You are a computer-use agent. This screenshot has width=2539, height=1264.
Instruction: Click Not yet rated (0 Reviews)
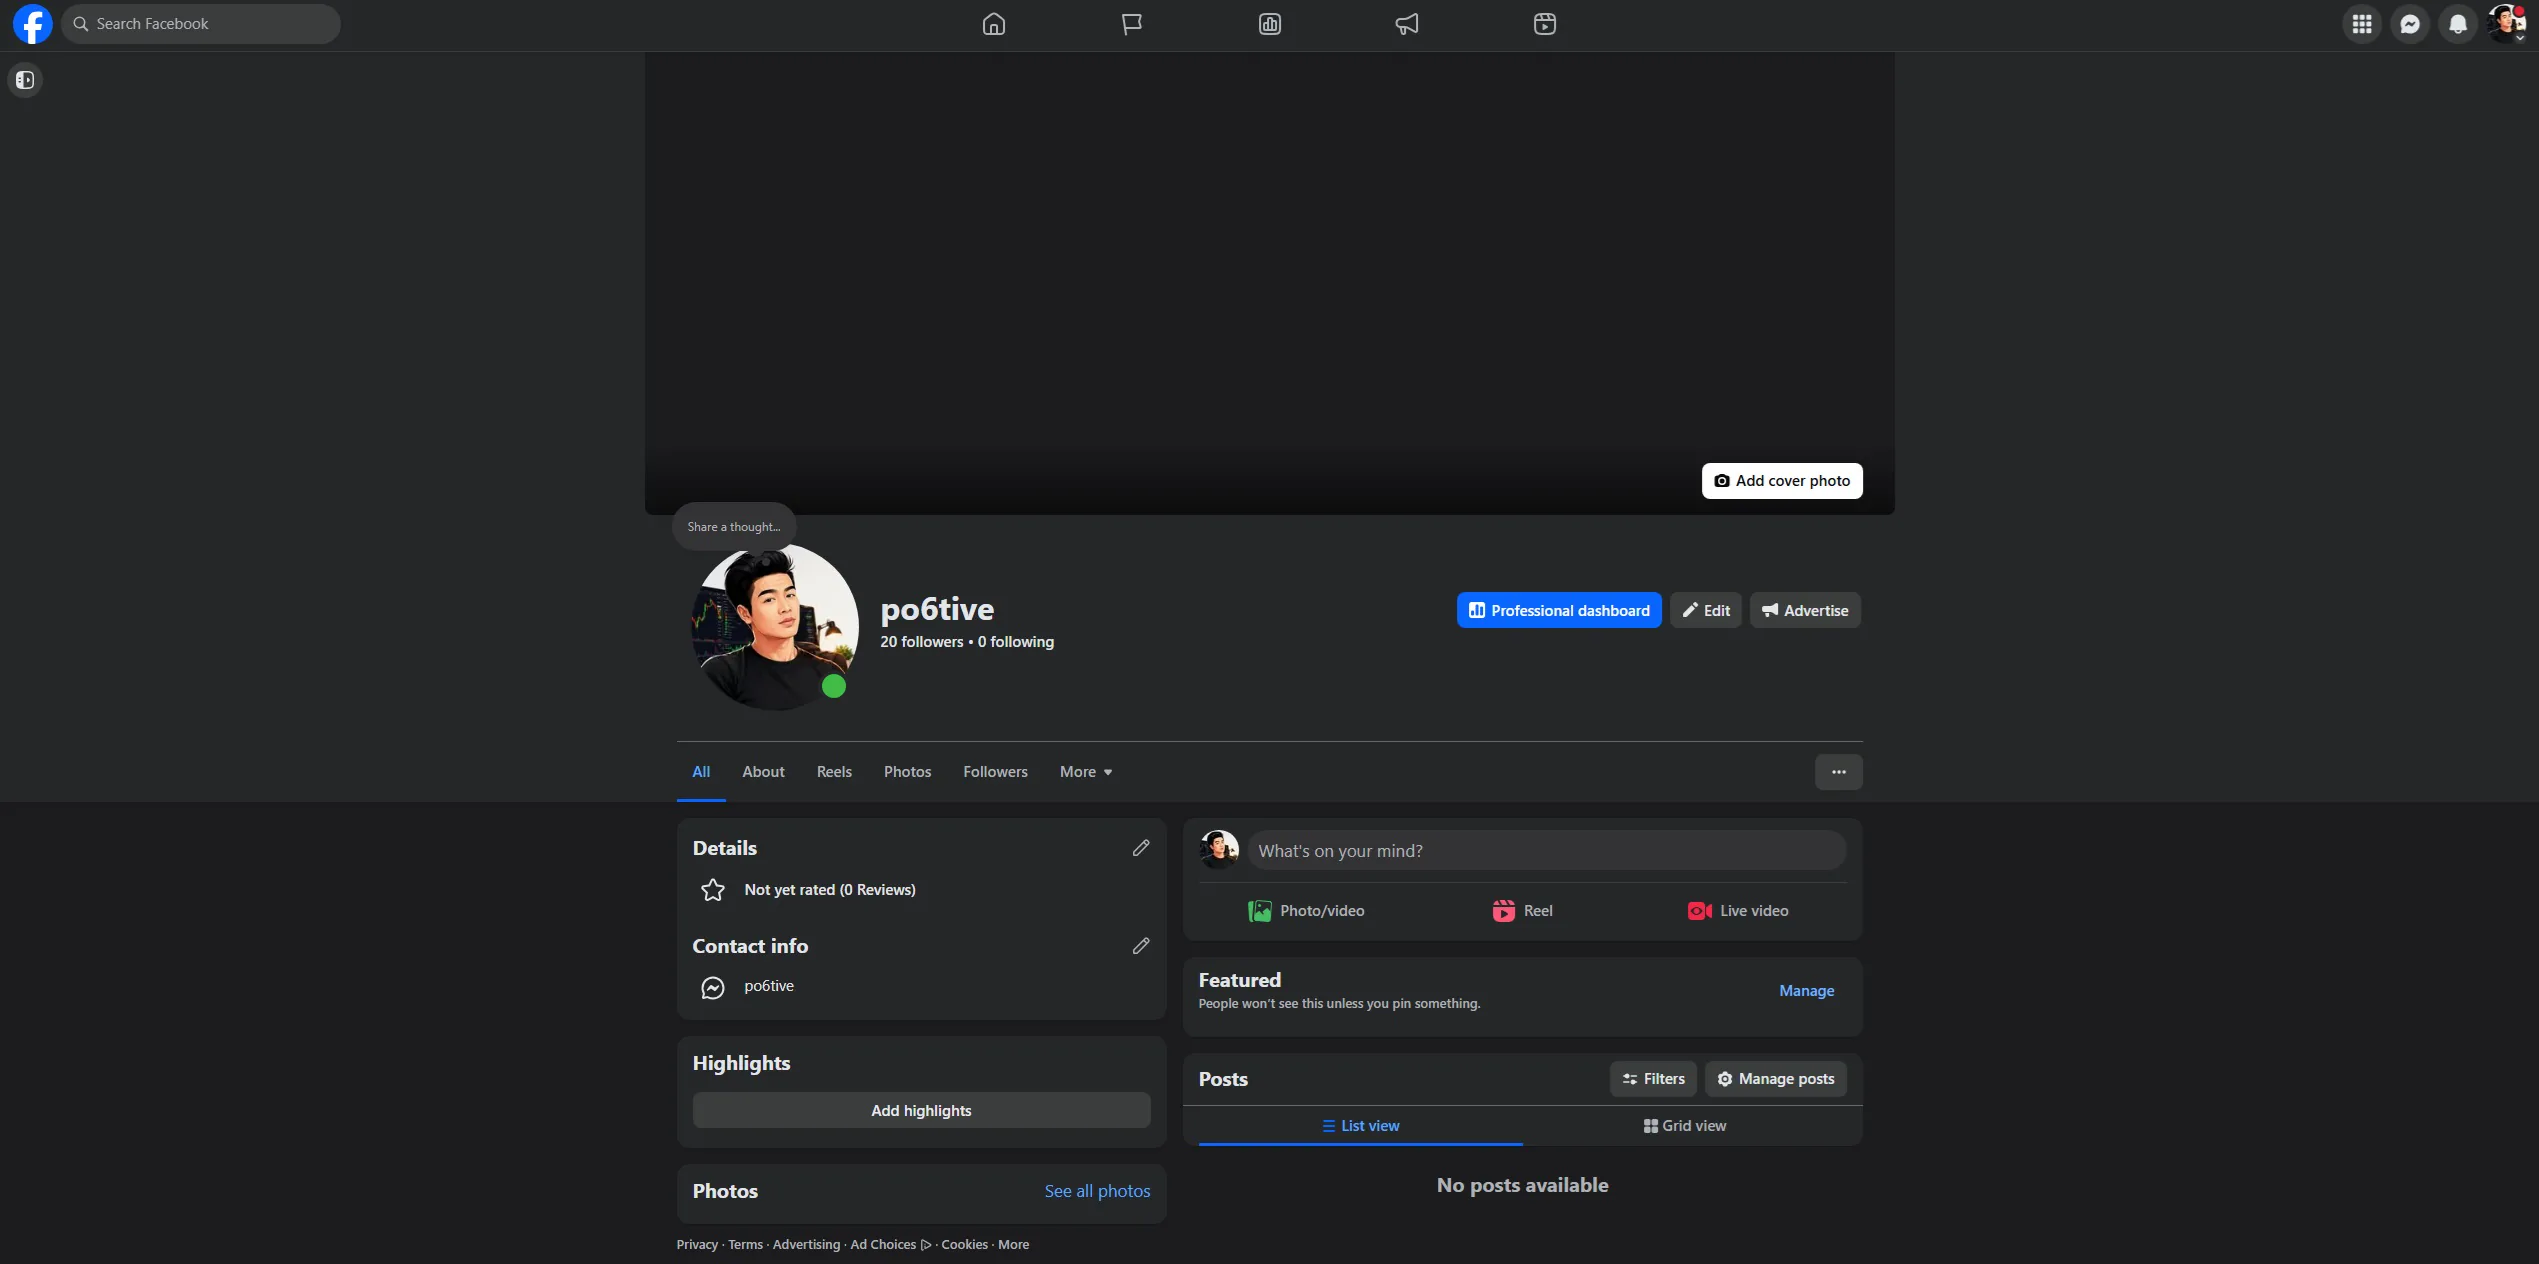[x=829, y=890]
